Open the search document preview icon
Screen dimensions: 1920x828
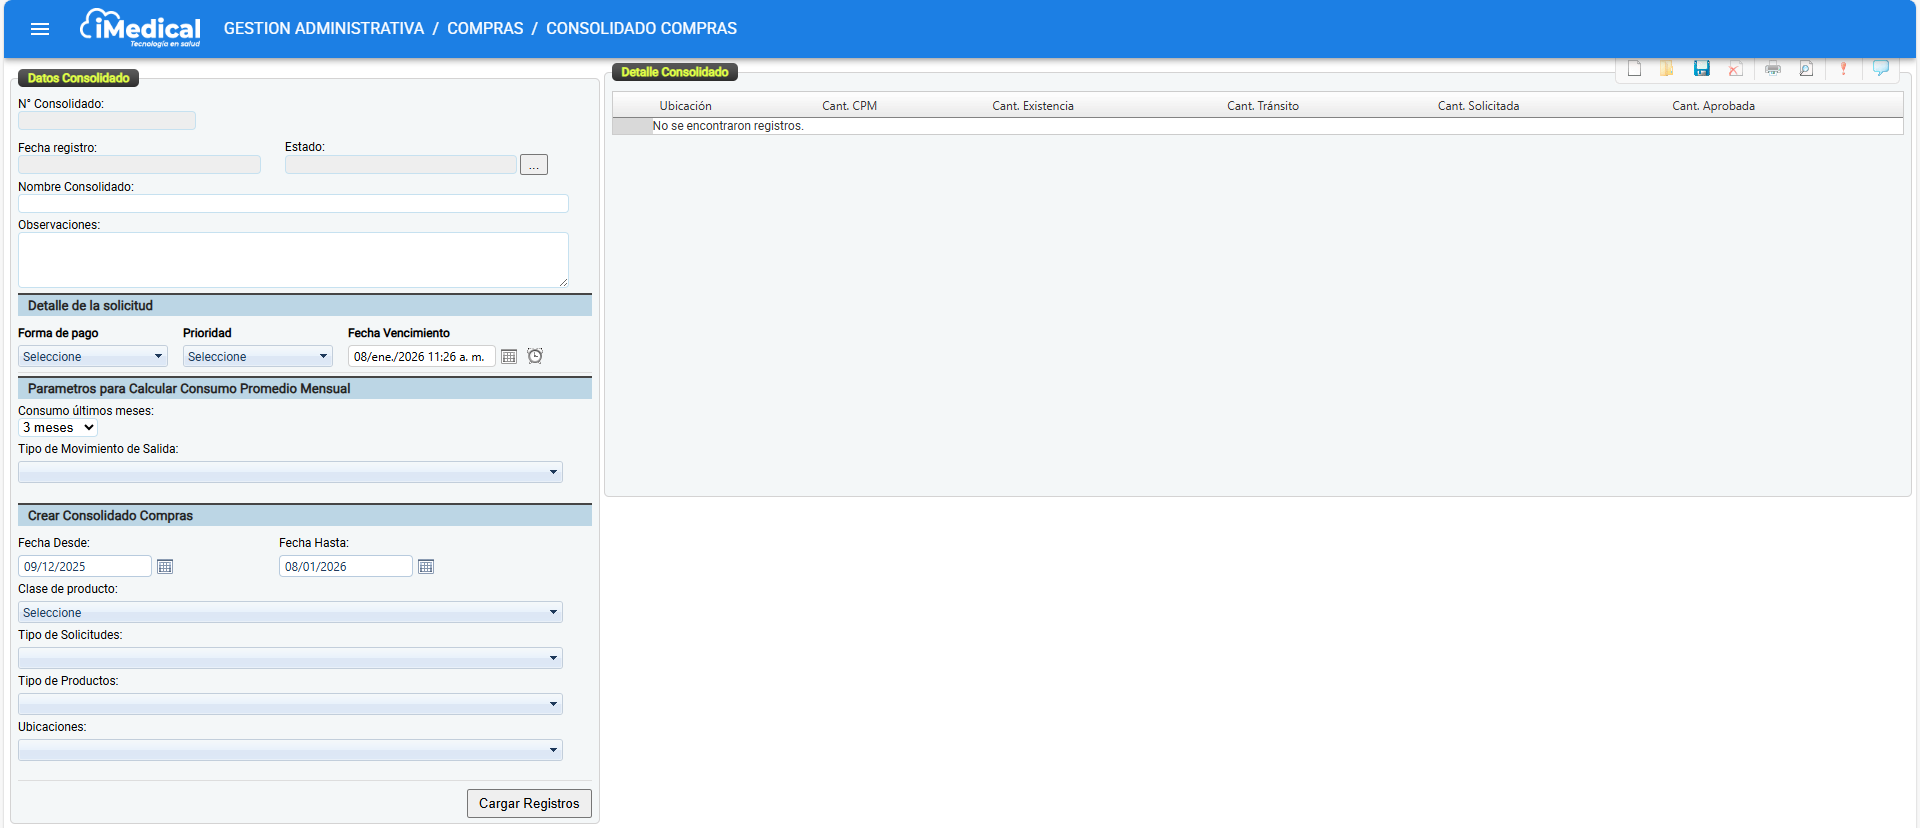1806,68
